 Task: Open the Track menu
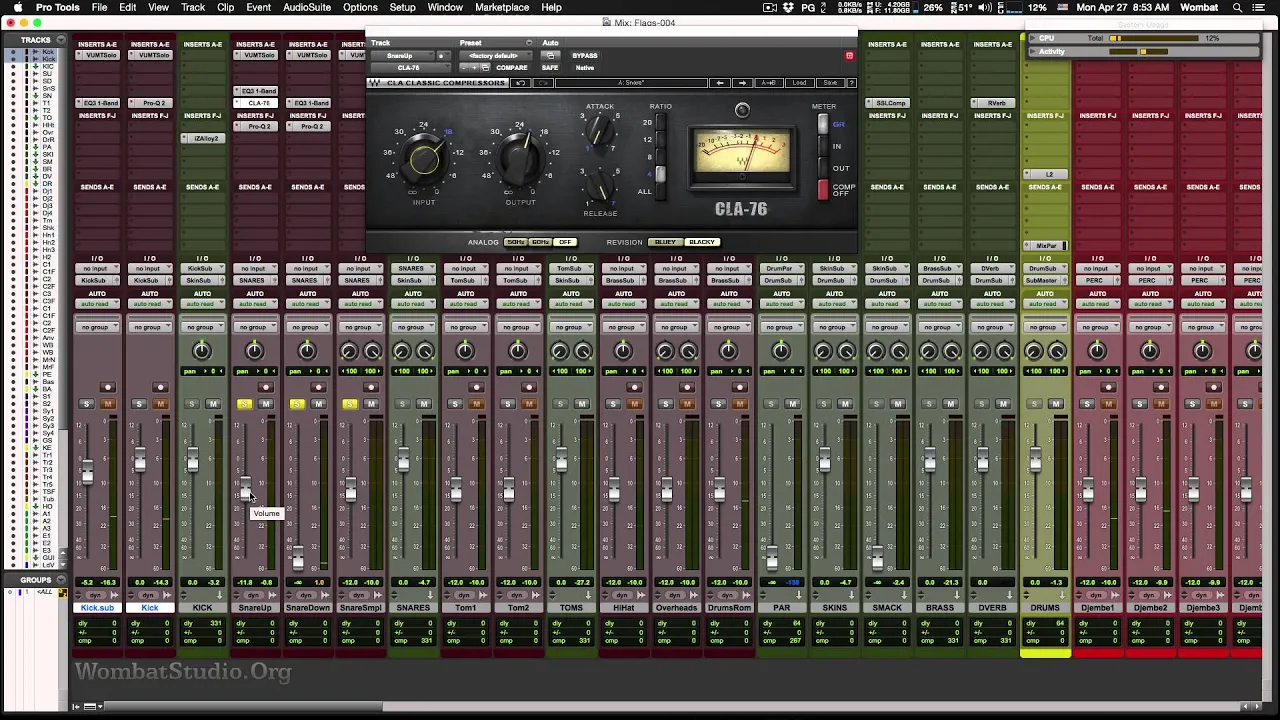click(x=193, y=7)
